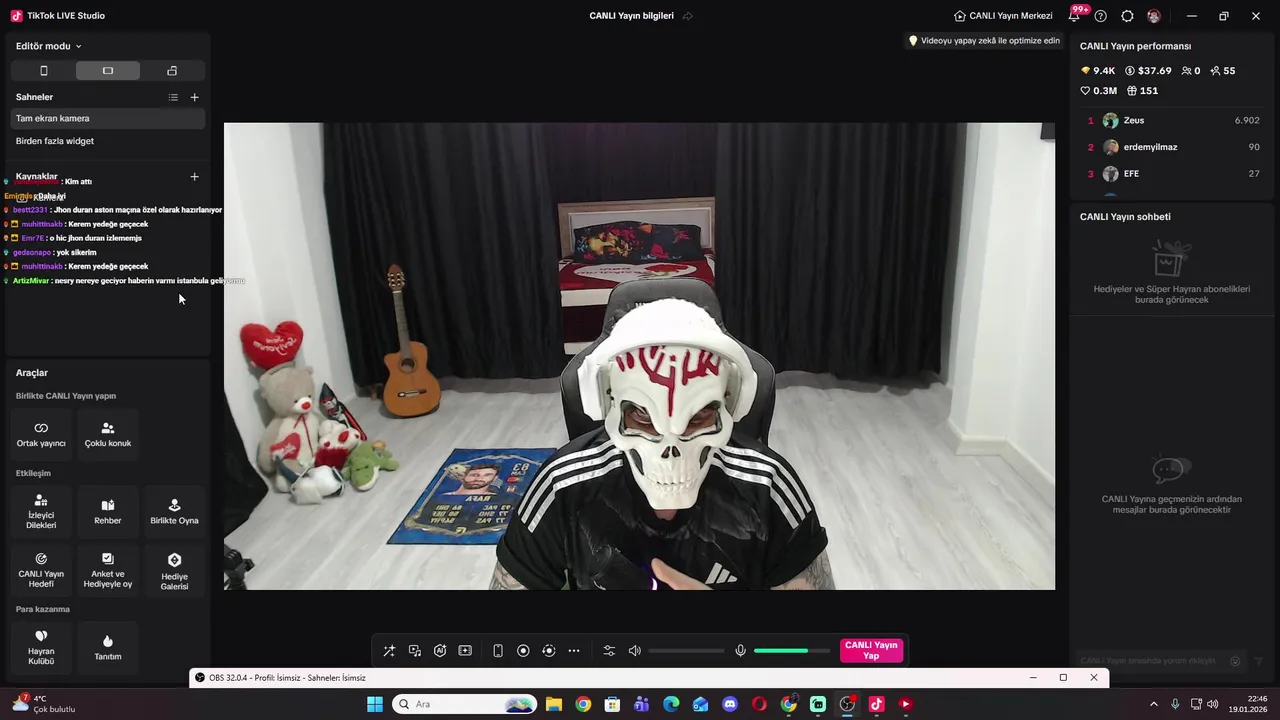The width and height of the screenshot is (1280, 720).
Task: Switch to dual-screen layout mode
Action: tap(172, 71)
